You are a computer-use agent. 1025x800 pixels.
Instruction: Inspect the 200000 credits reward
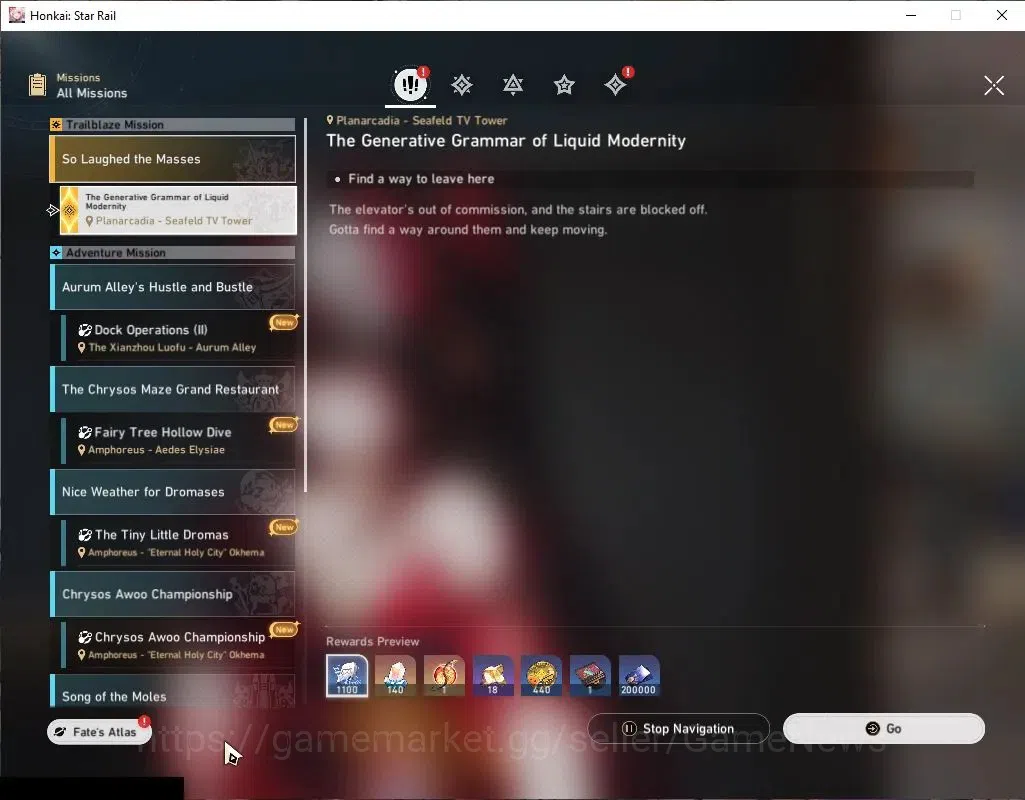coord(639,675)
